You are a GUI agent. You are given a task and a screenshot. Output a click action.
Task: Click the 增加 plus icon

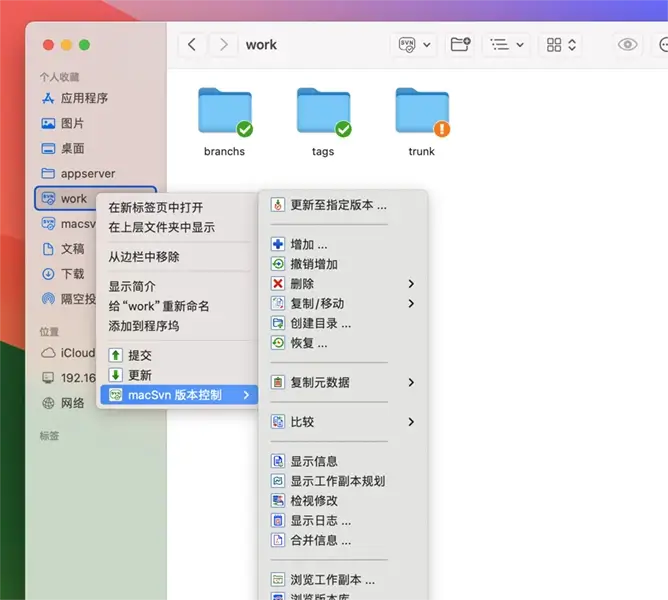278,244
